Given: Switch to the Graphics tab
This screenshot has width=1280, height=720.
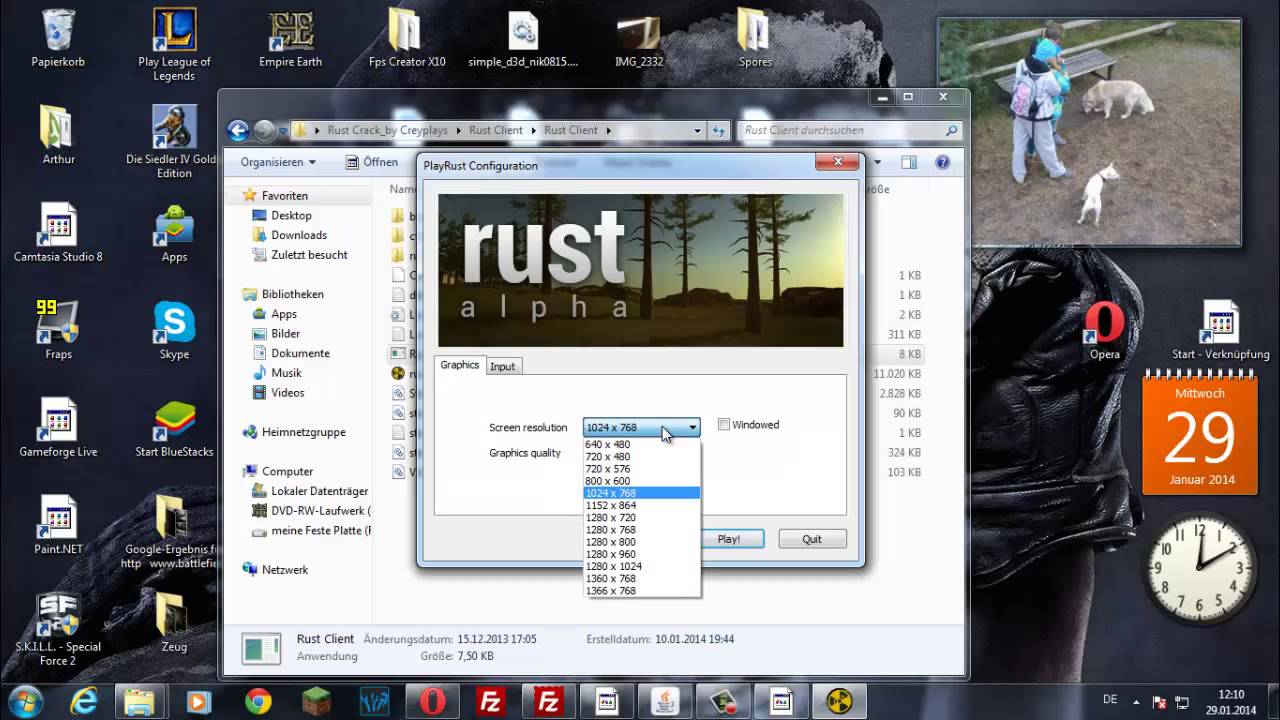Looking at the screenshot, I should tap(460, 365).
